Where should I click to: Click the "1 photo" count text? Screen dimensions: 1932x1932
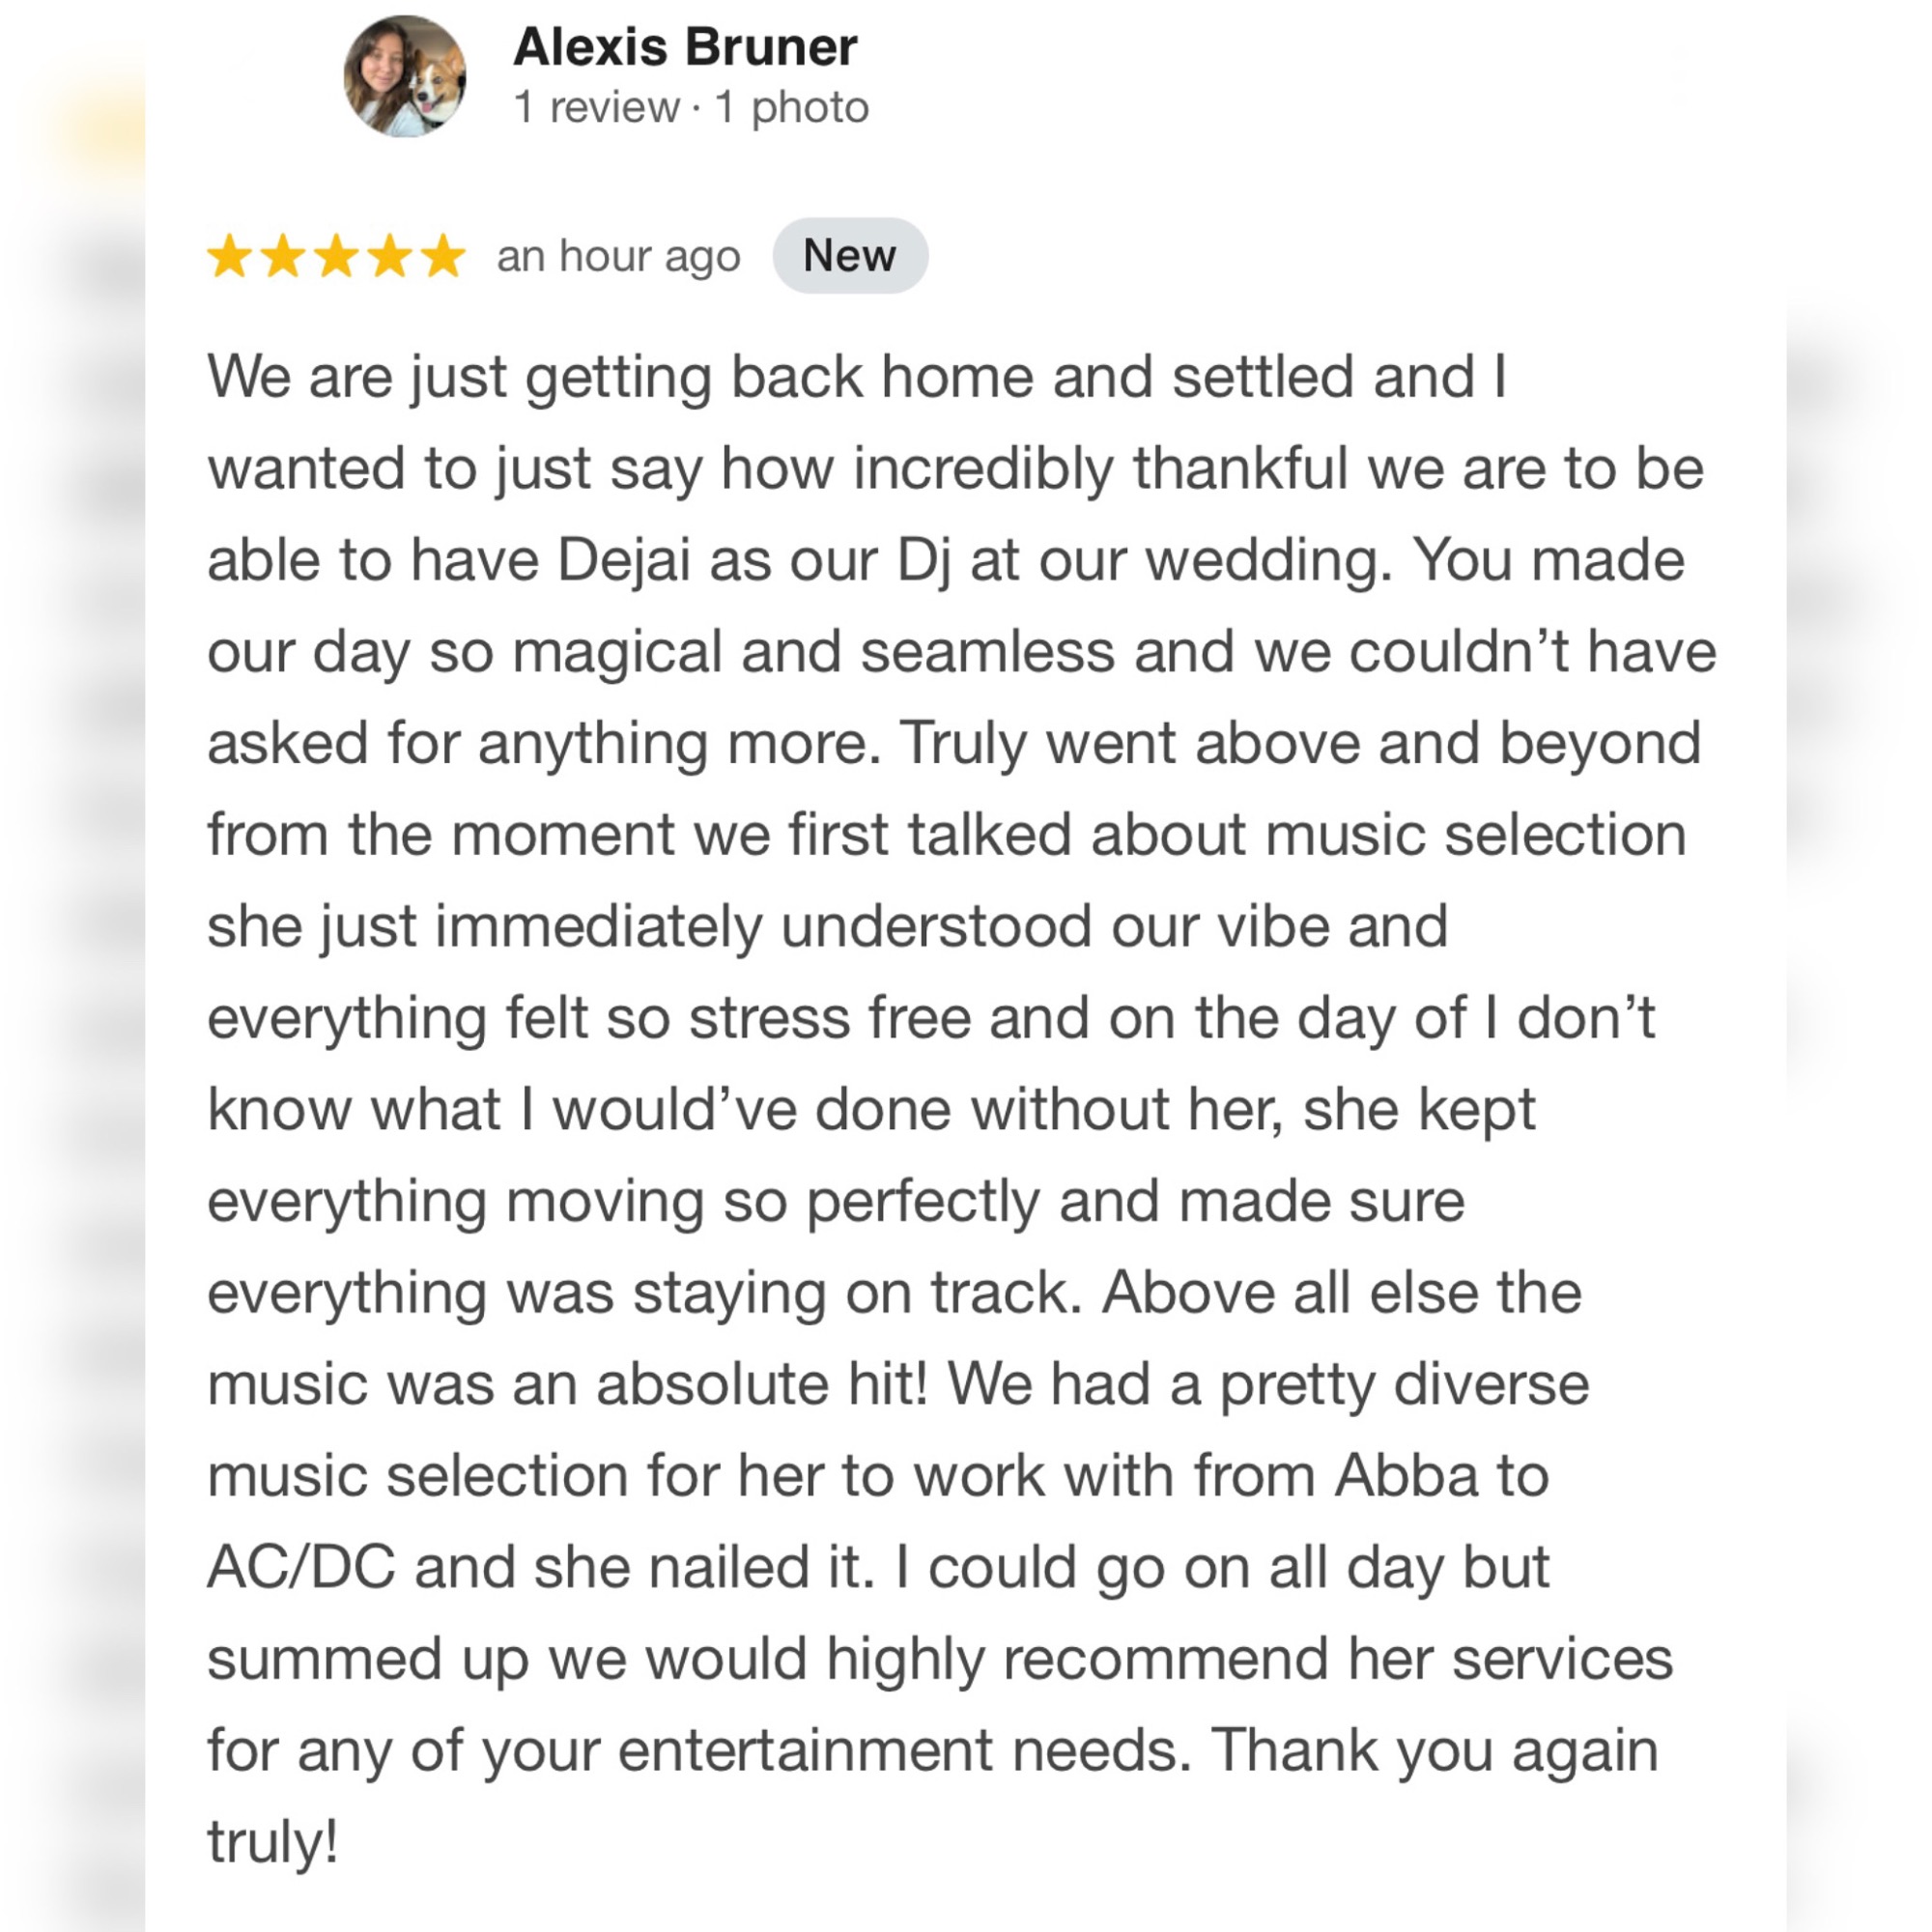click(x=792, y=107)
